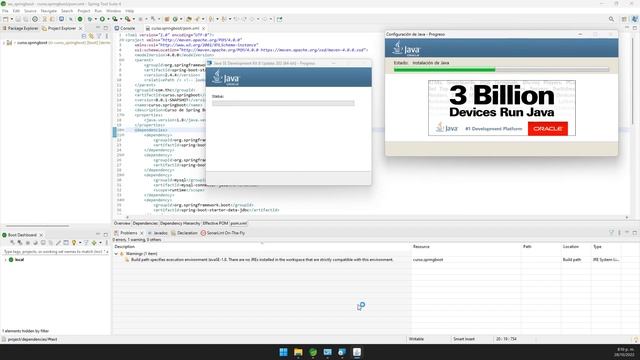Viewport: 640px width, 360px height.
Task: Click the External Tools run icon
Action: click(128, 19)
